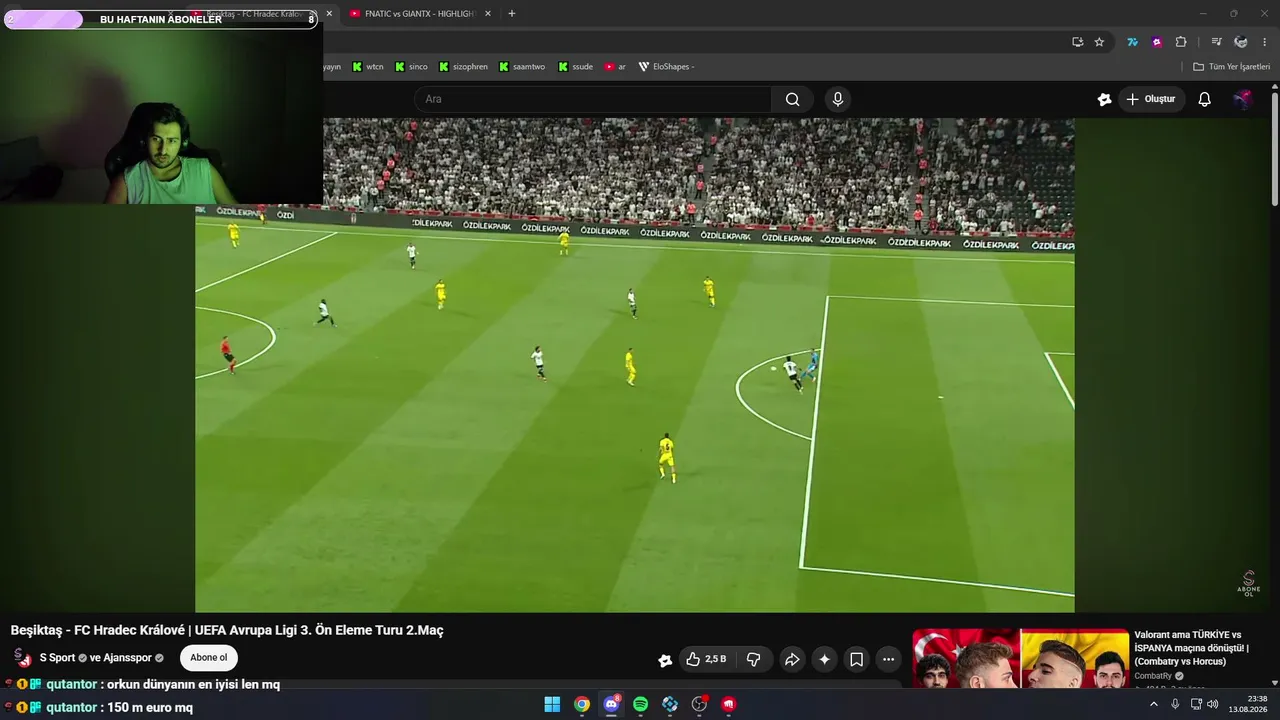Click the gem icon left of the like button
This screenshot has width=1280, height=720.
(x=665, y=660)
